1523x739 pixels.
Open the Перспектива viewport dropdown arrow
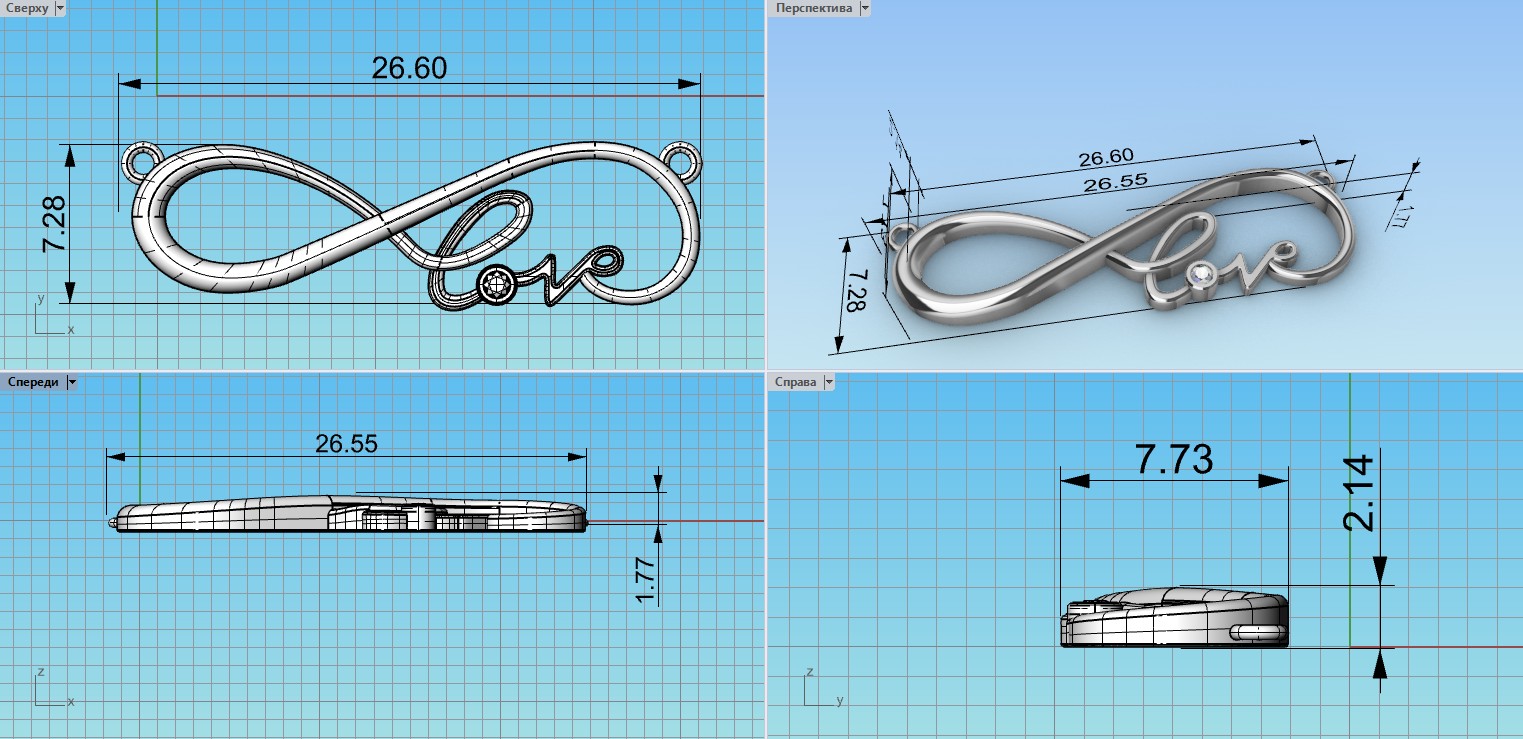coord(865,8)
